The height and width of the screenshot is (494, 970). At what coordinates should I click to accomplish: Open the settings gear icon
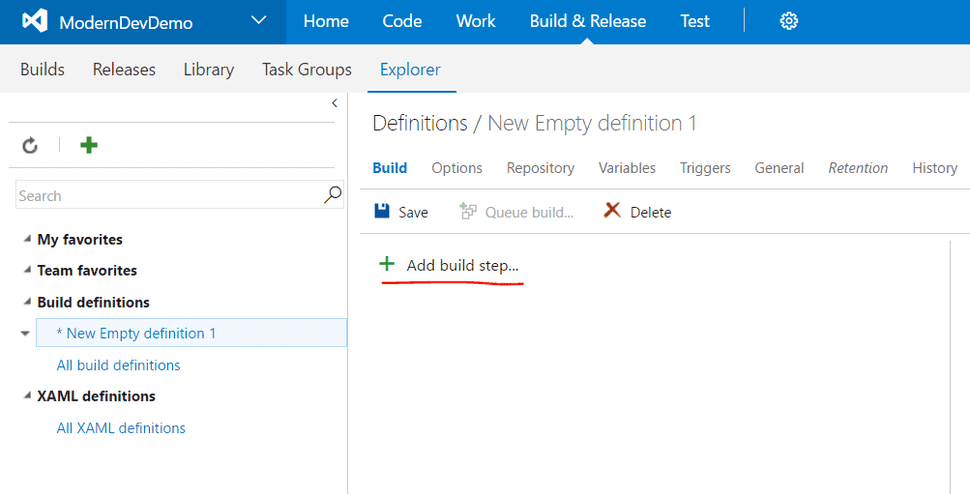(789, 21)
